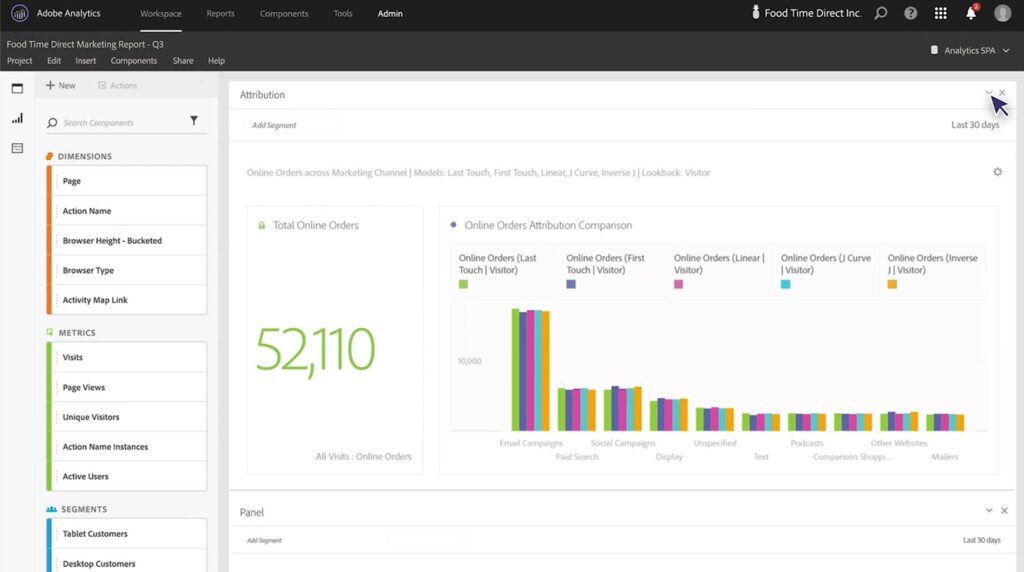This screenshot has width=1024, height=572.
Task: Click the purple First Touch legend swatch
Action: (571, 284)
